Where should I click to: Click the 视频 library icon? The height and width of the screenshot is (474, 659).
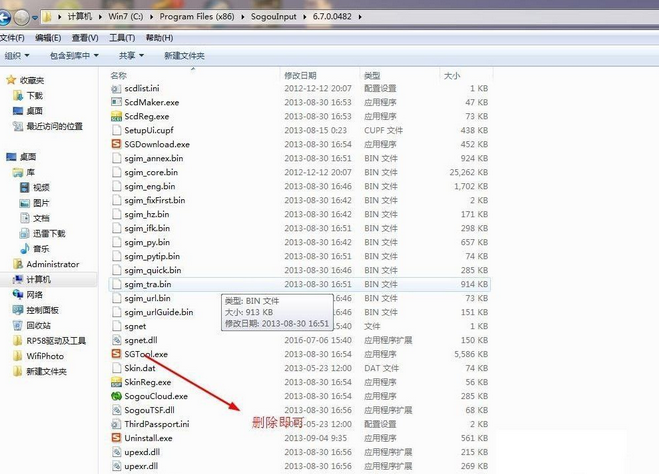click(x=25, y=187)
